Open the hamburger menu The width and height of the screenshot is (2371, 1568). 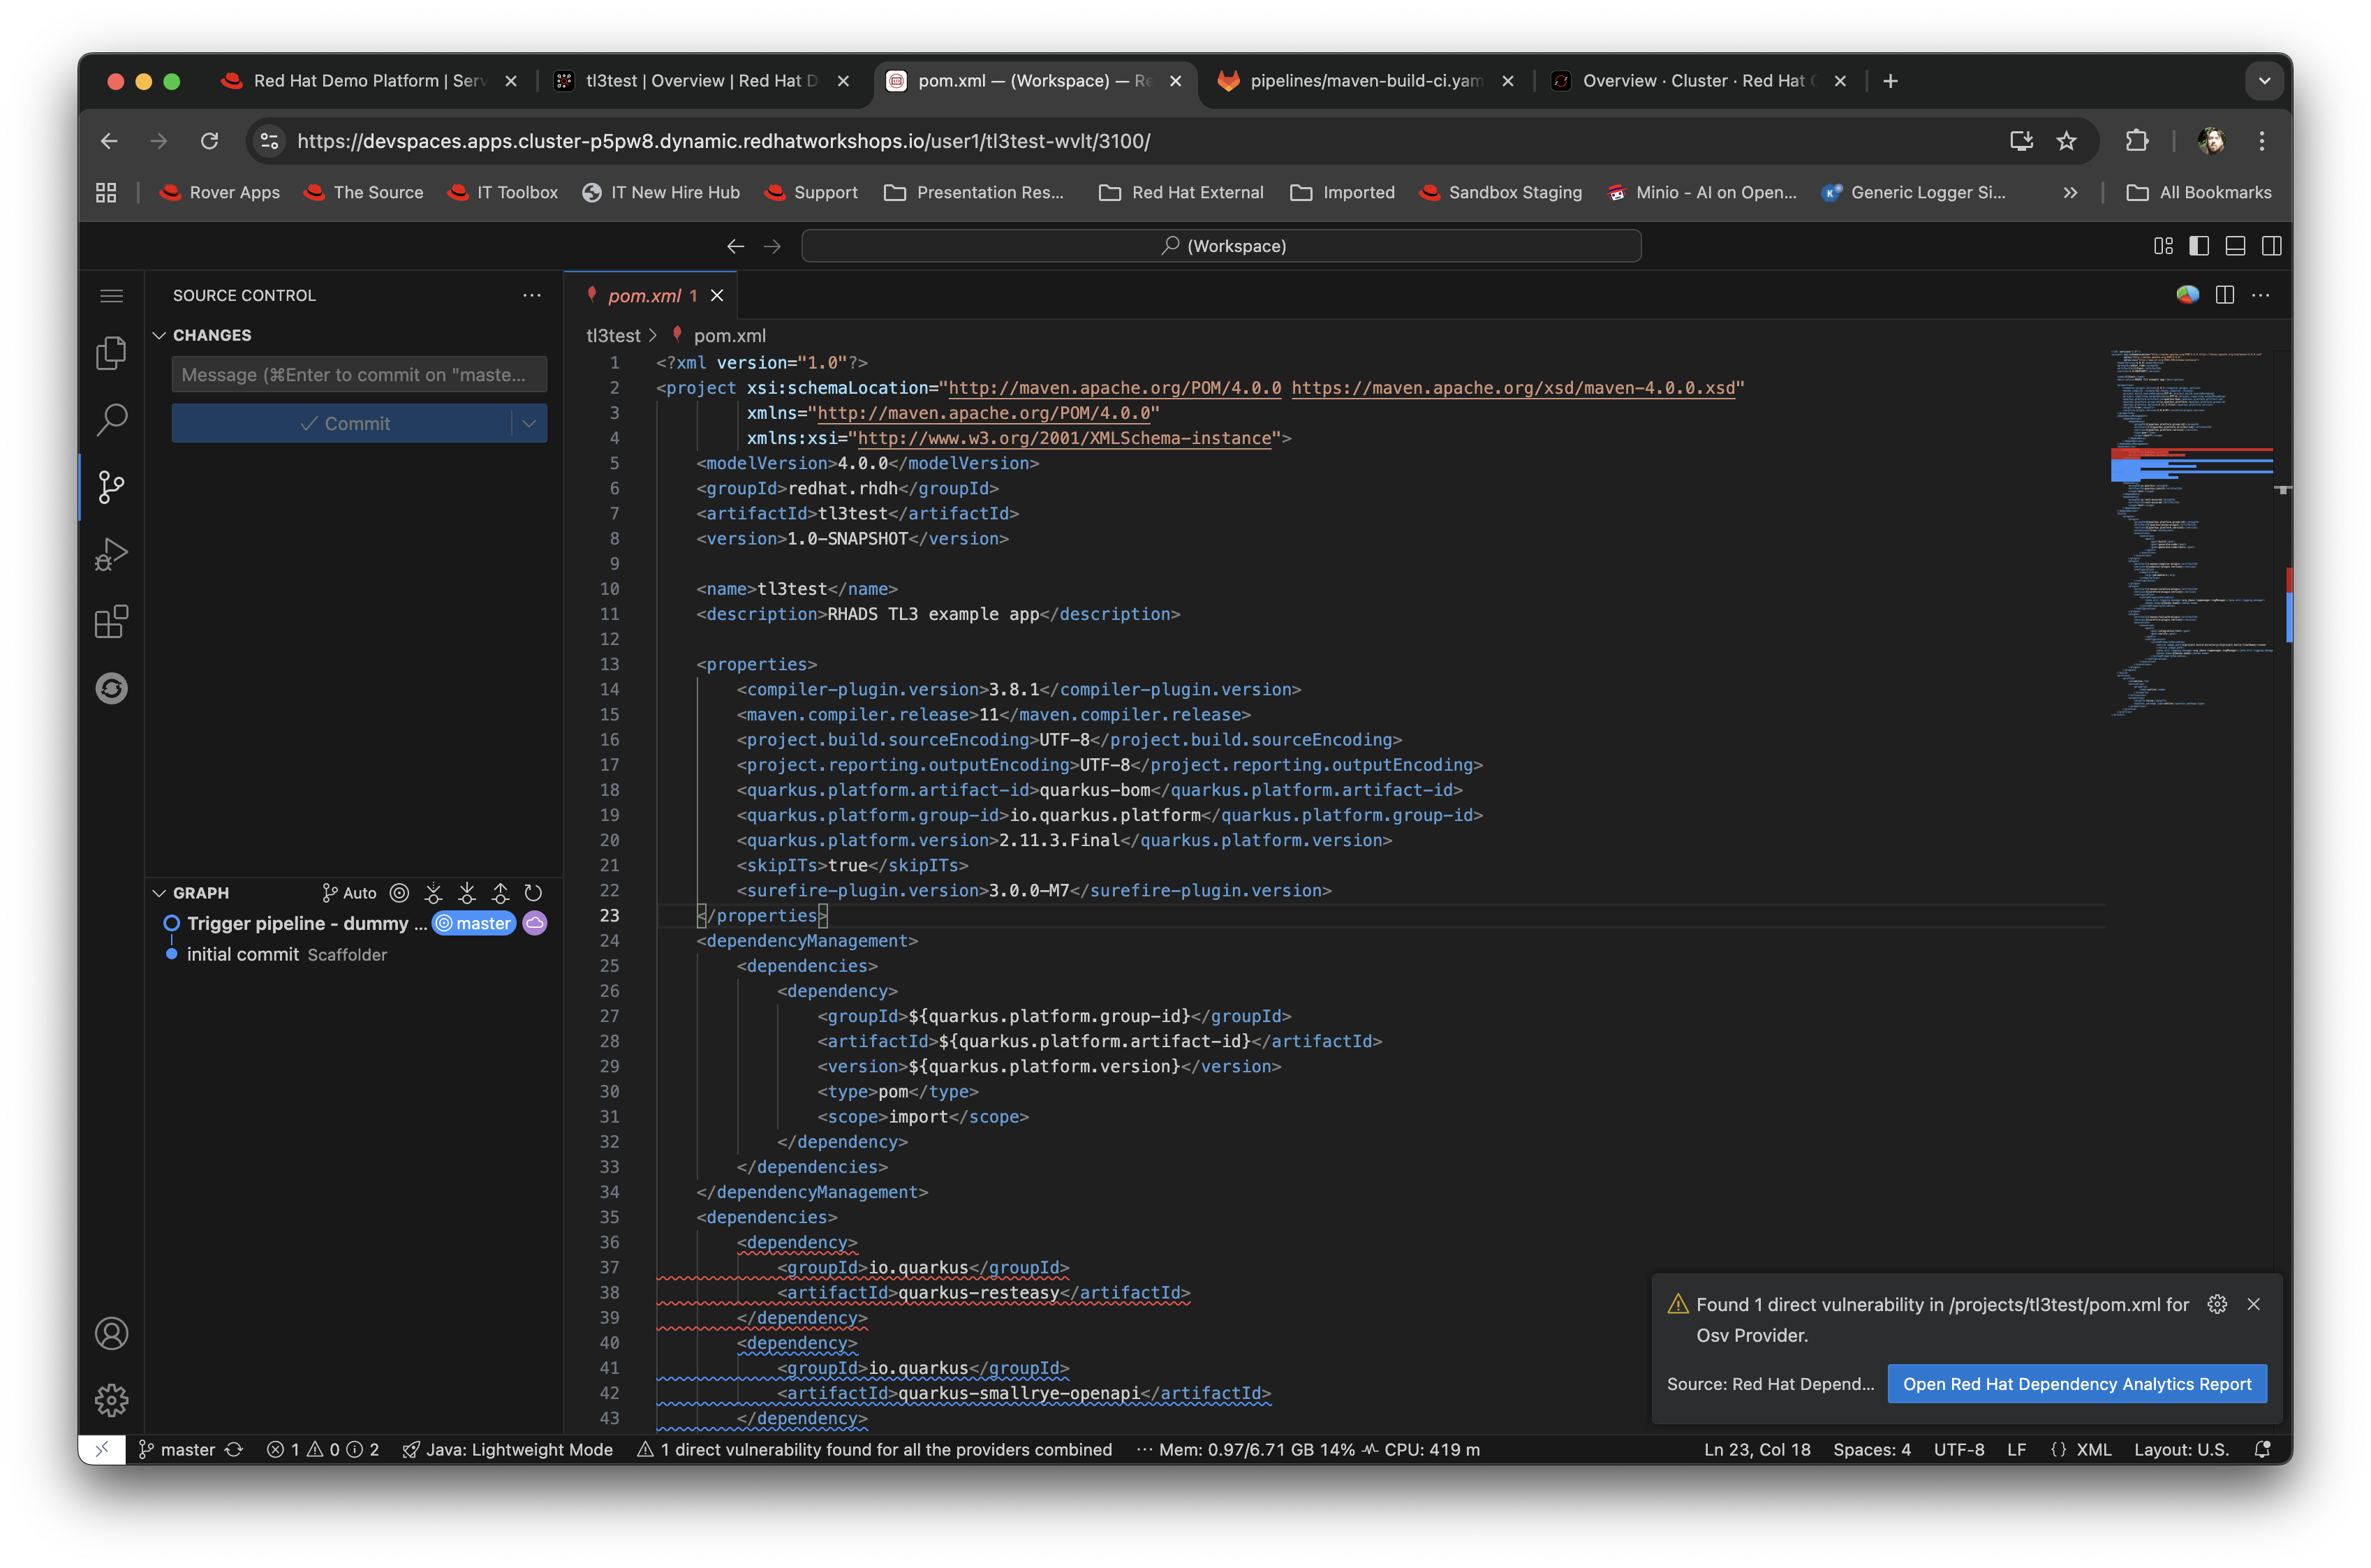coord(111,295)
